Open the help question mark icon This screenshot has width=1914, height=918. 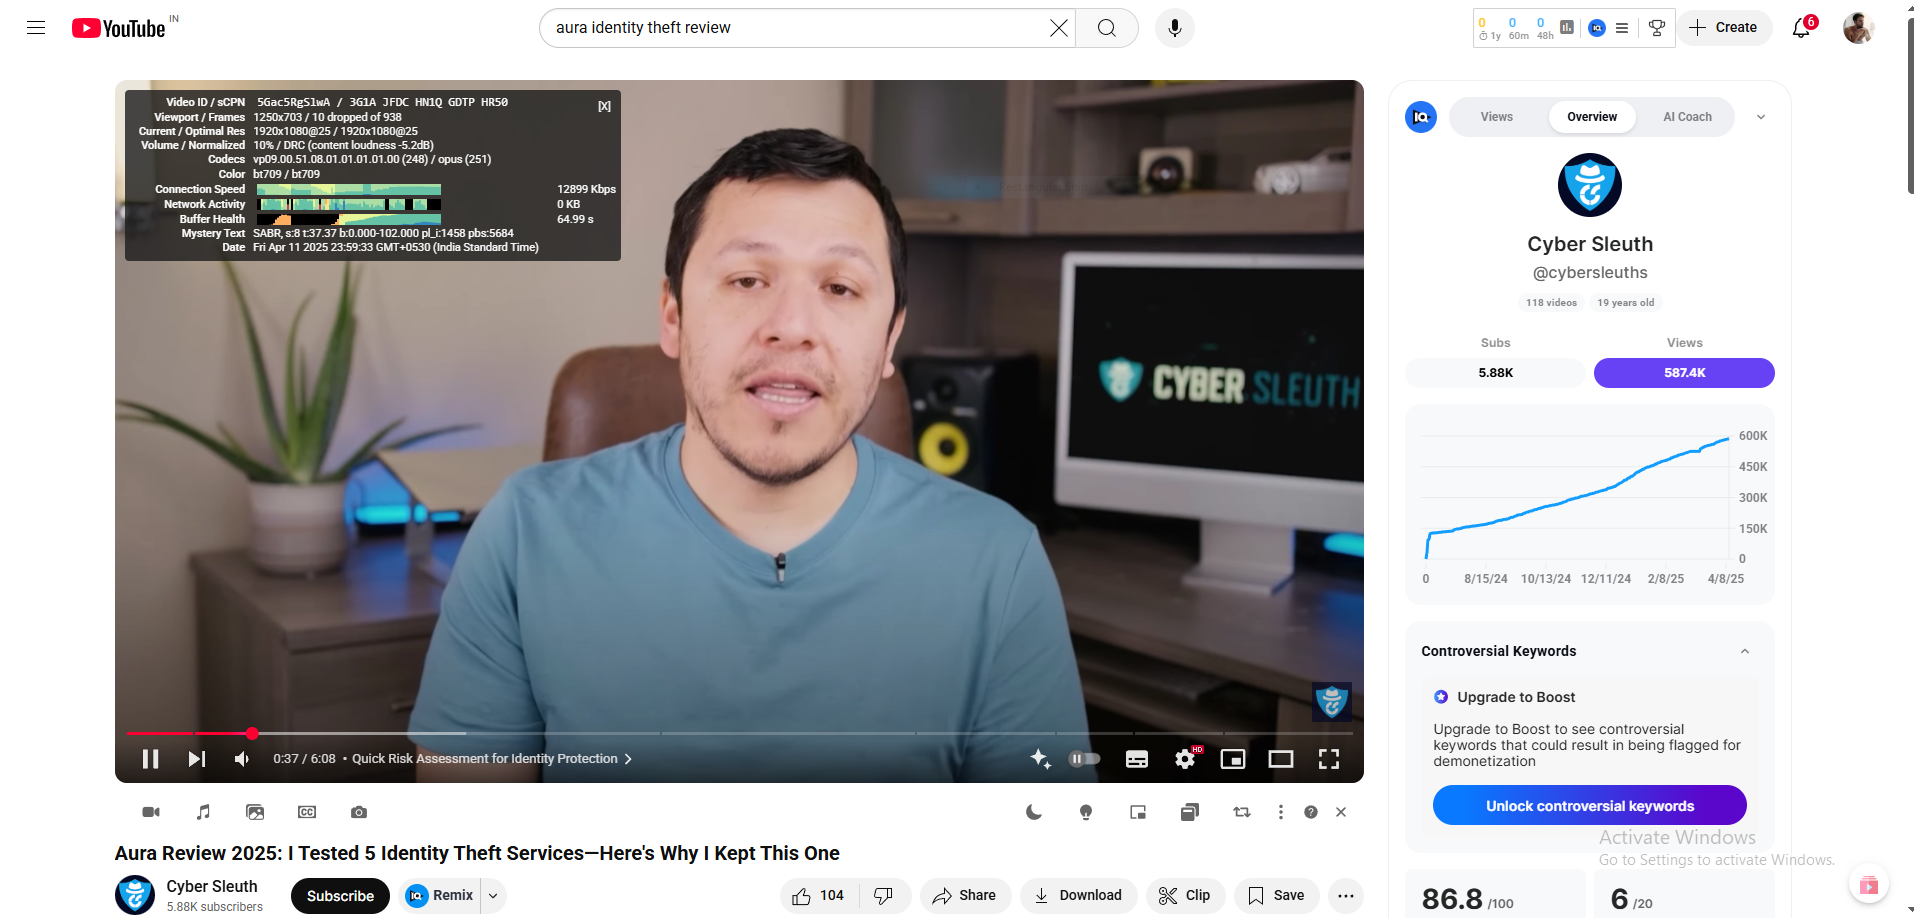click(1311, 812)
